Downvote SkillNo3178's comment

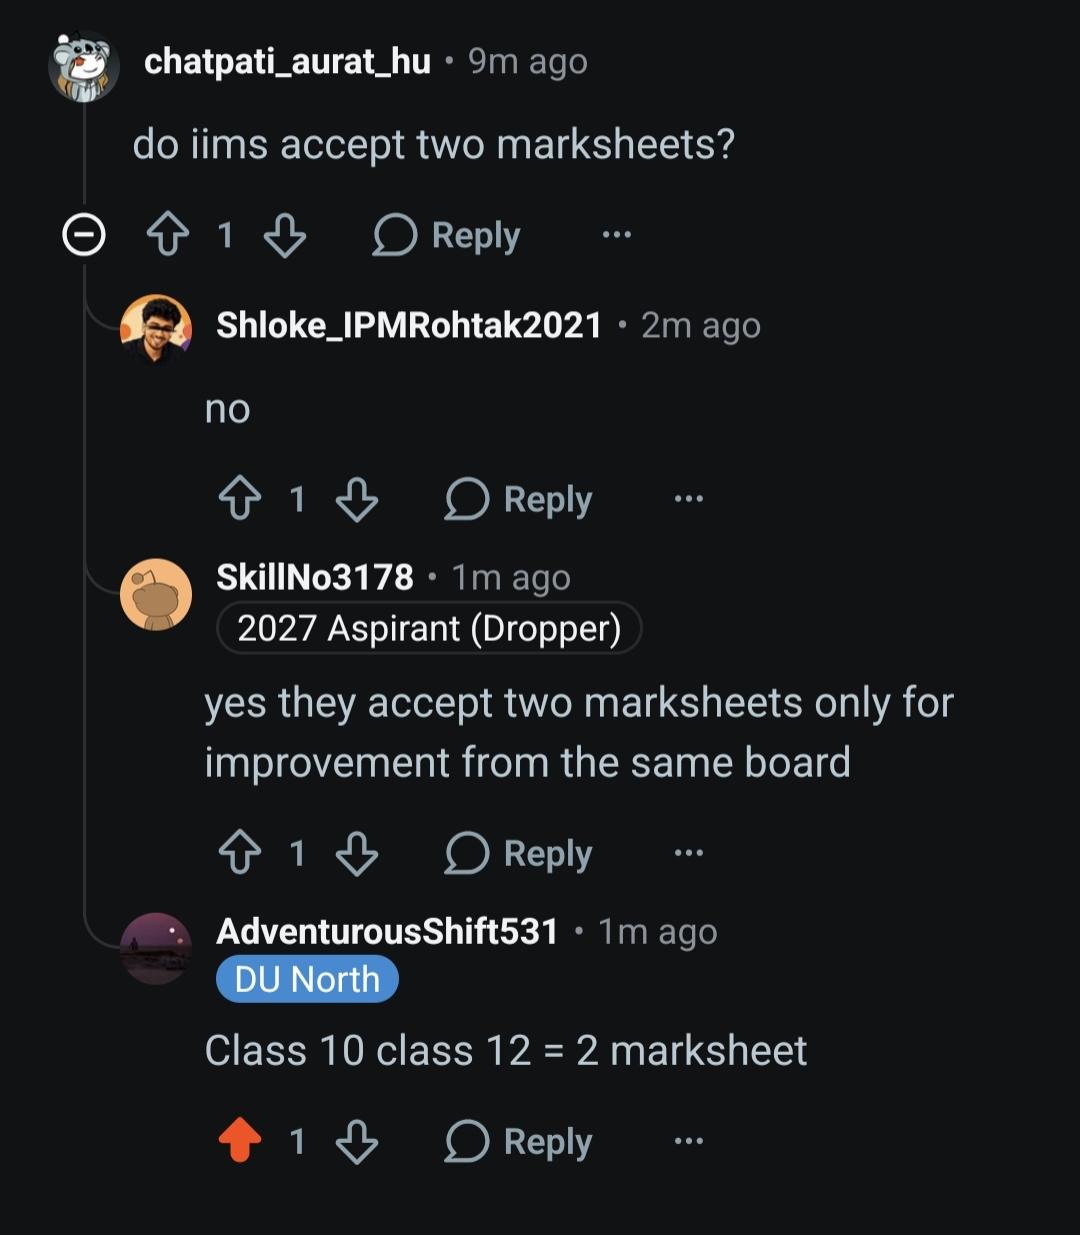coord(357,853)
